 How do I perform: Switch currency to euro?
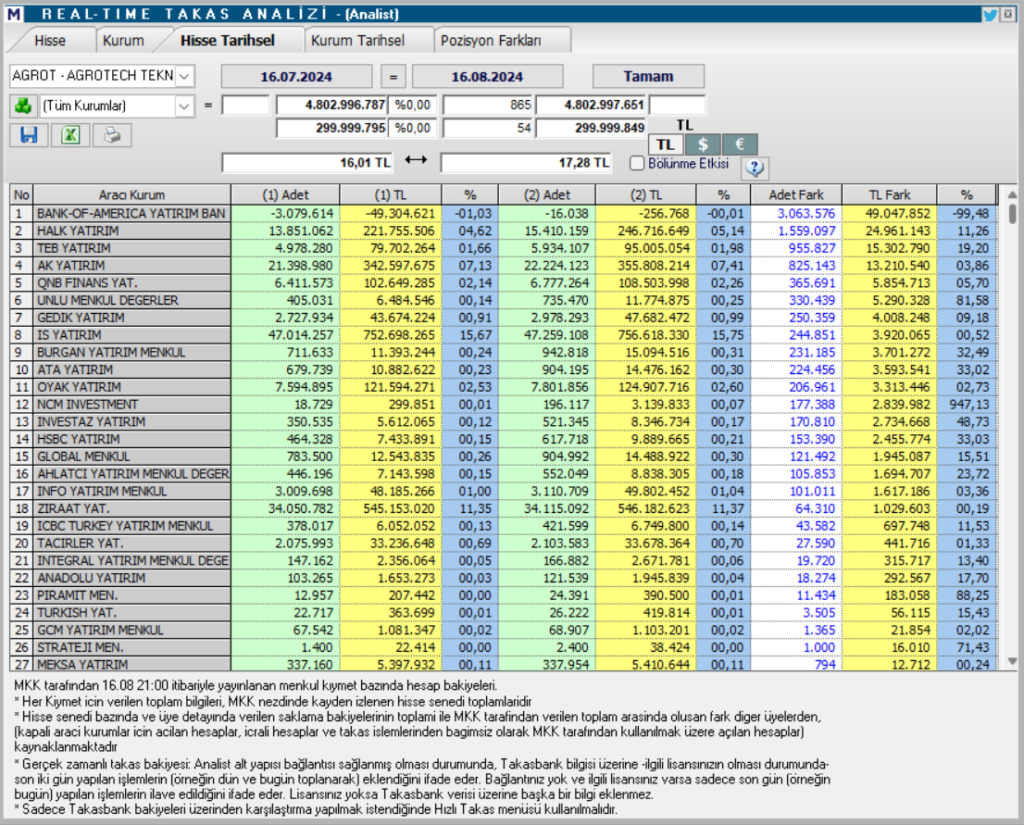coord(740,144)
